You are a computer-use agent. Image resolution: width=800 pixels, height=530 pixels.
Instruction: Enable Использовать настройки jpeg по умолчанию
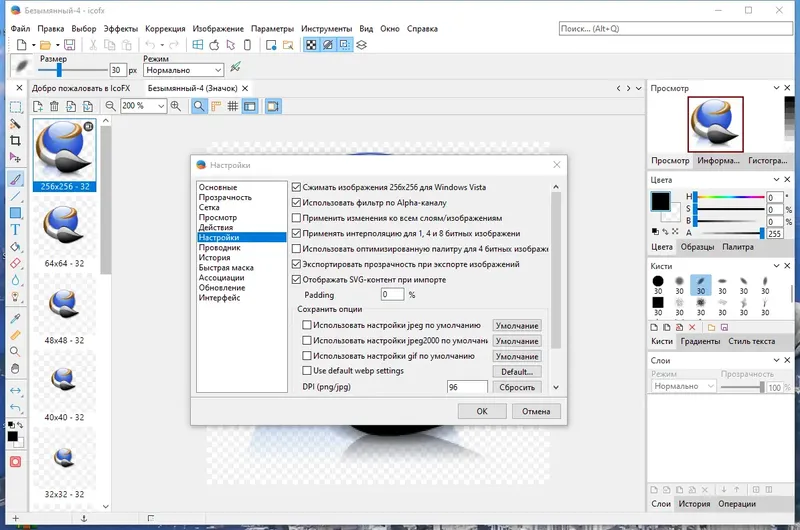point(307,324)
